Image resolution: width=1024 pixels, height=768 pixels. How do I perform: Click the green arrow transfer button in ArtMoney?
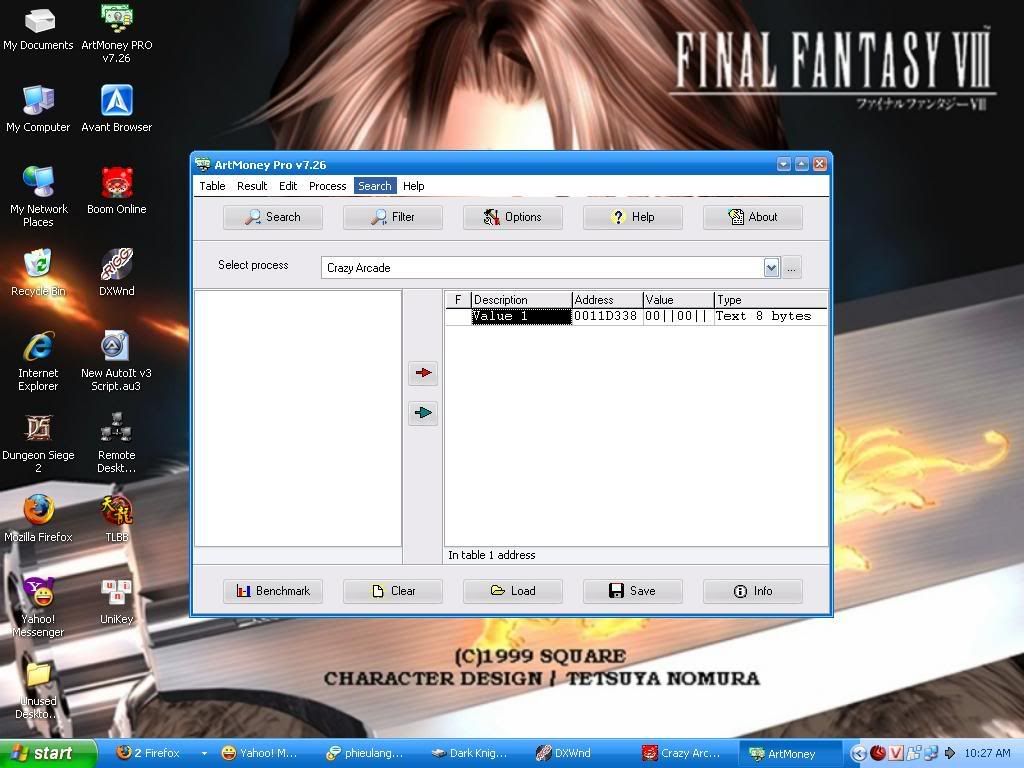[423, 413]
